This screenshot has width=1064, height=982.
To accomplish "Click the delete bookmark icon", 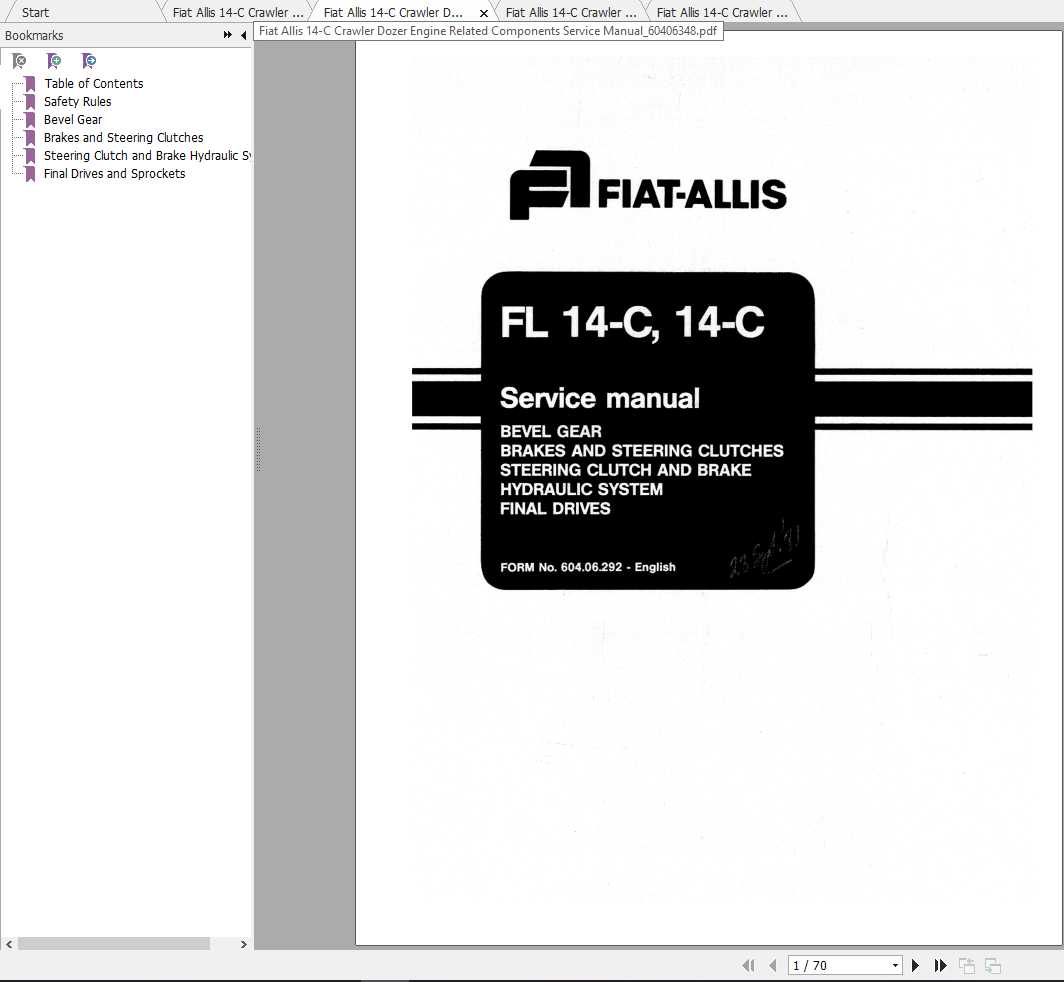I will (x=20, y=61).
